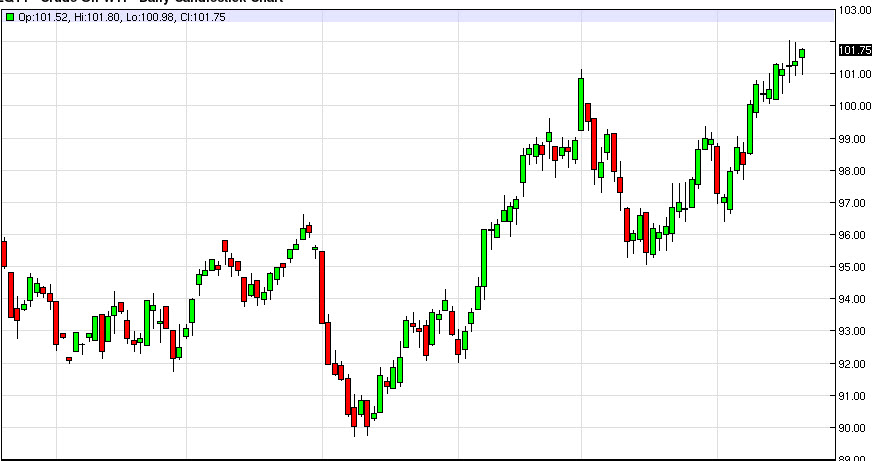Click the 103.00 price axis label
Image resolution: width=877 pixels, height=461 pixels.
coord(855,10)
